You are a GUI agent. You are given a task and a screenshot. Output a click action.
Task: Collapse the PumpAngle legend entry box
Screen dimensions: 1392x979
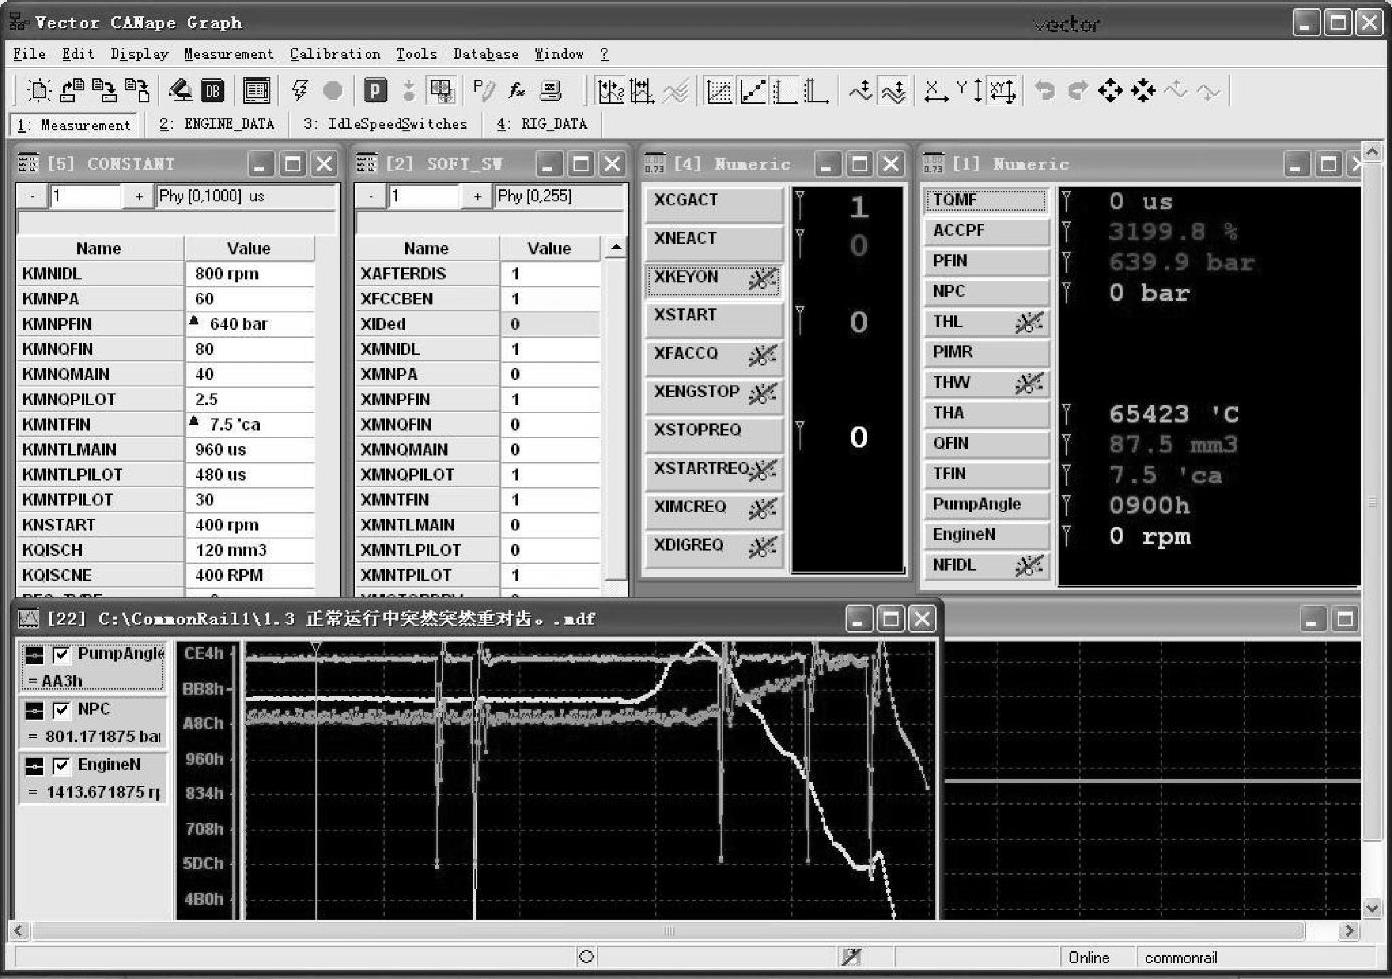click(35, 655)
